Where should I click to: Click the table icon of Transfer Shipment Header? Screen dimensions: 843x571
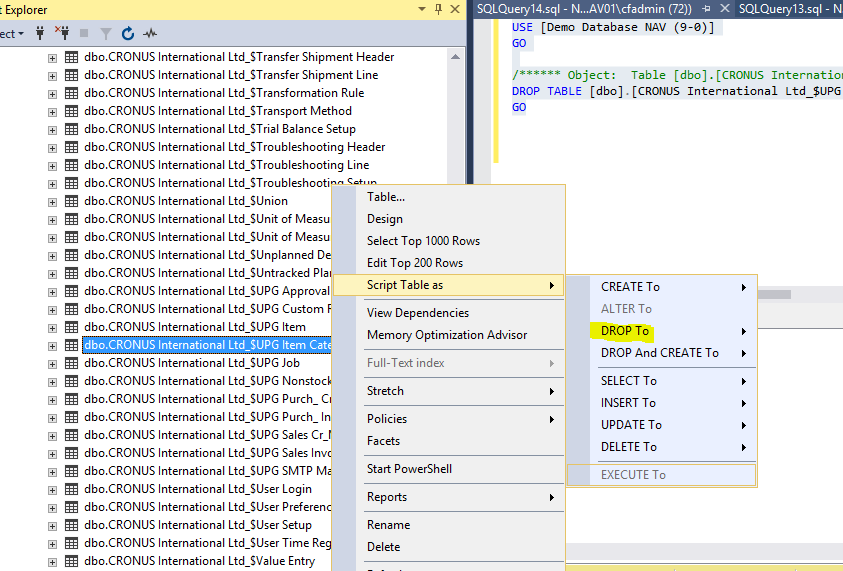click(x=72, y=57)
